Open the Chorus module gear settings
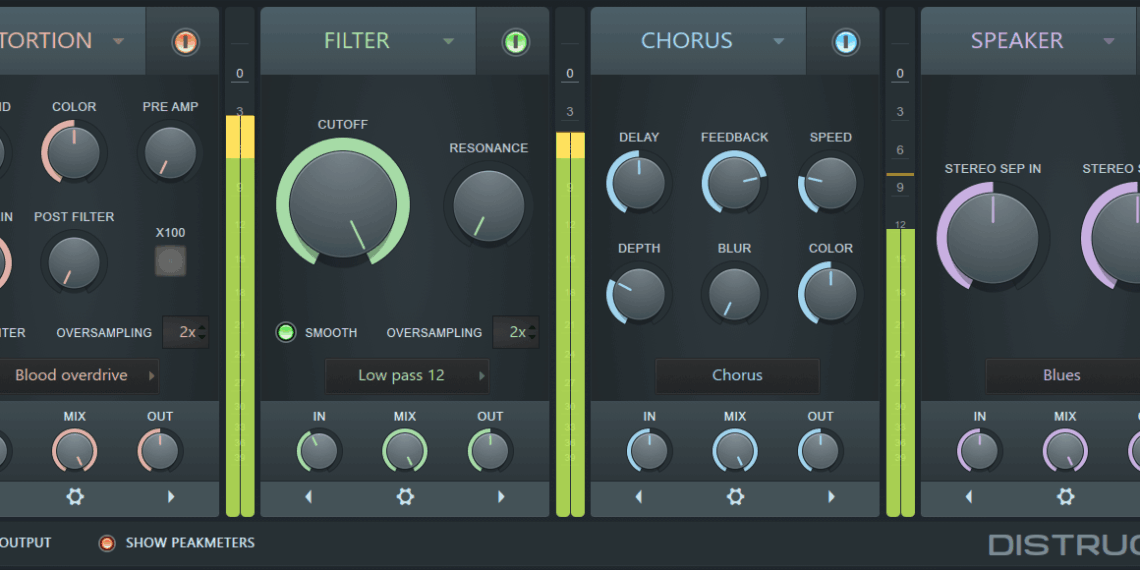Viewport: 1140px width, 570px height. click(735, 497)
